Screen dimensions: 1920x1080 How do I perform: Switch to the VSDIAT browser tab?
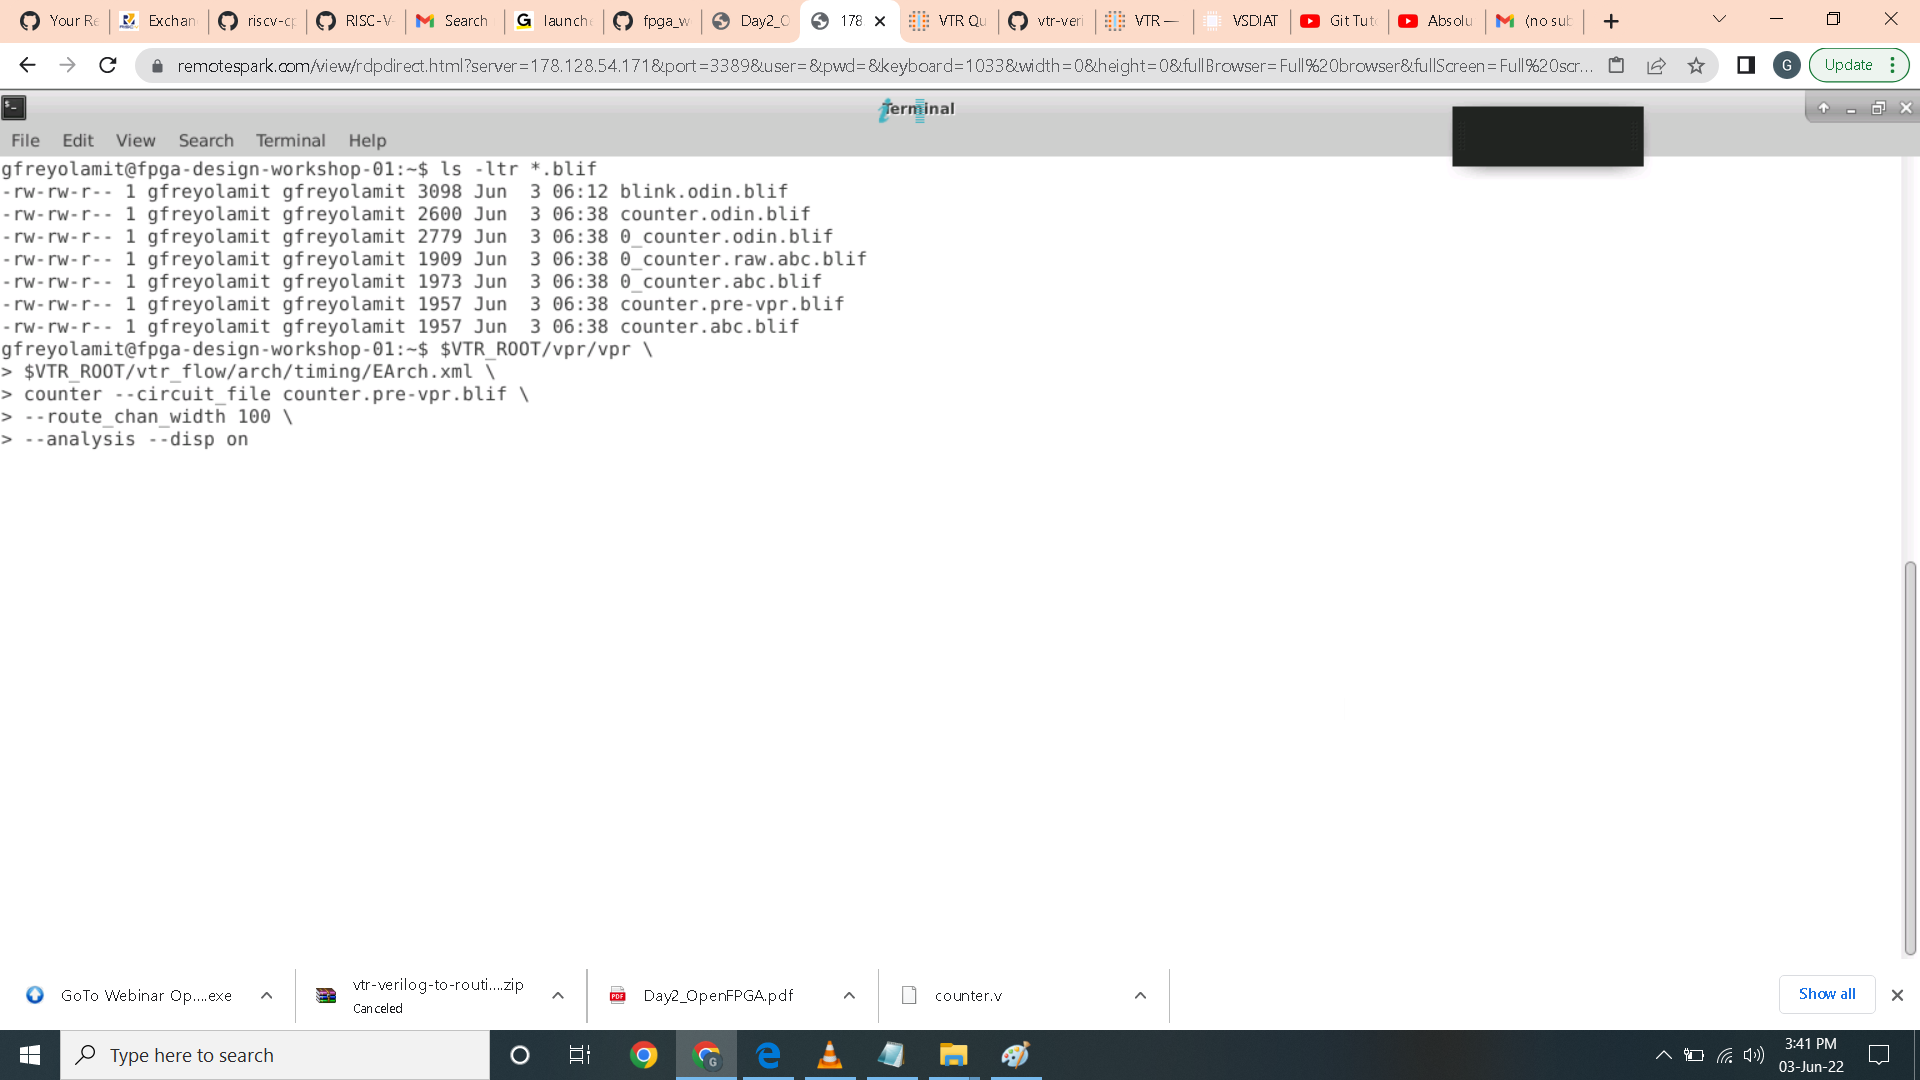[x=1242, y=21]
